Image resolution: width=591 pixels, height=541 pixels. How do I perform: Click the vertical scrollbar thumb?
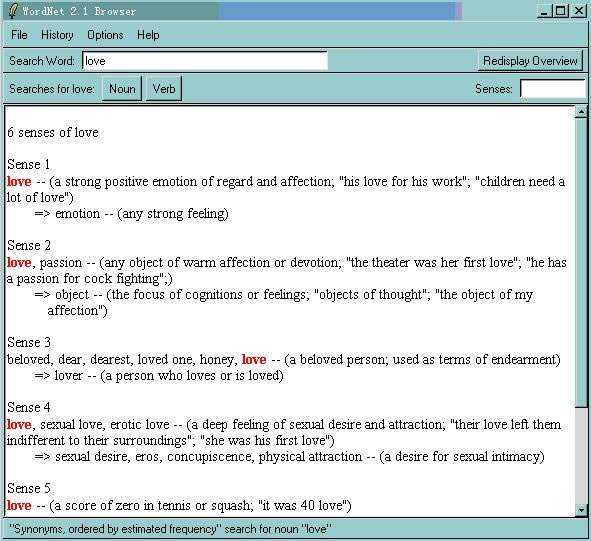click(x=581, y=262)
